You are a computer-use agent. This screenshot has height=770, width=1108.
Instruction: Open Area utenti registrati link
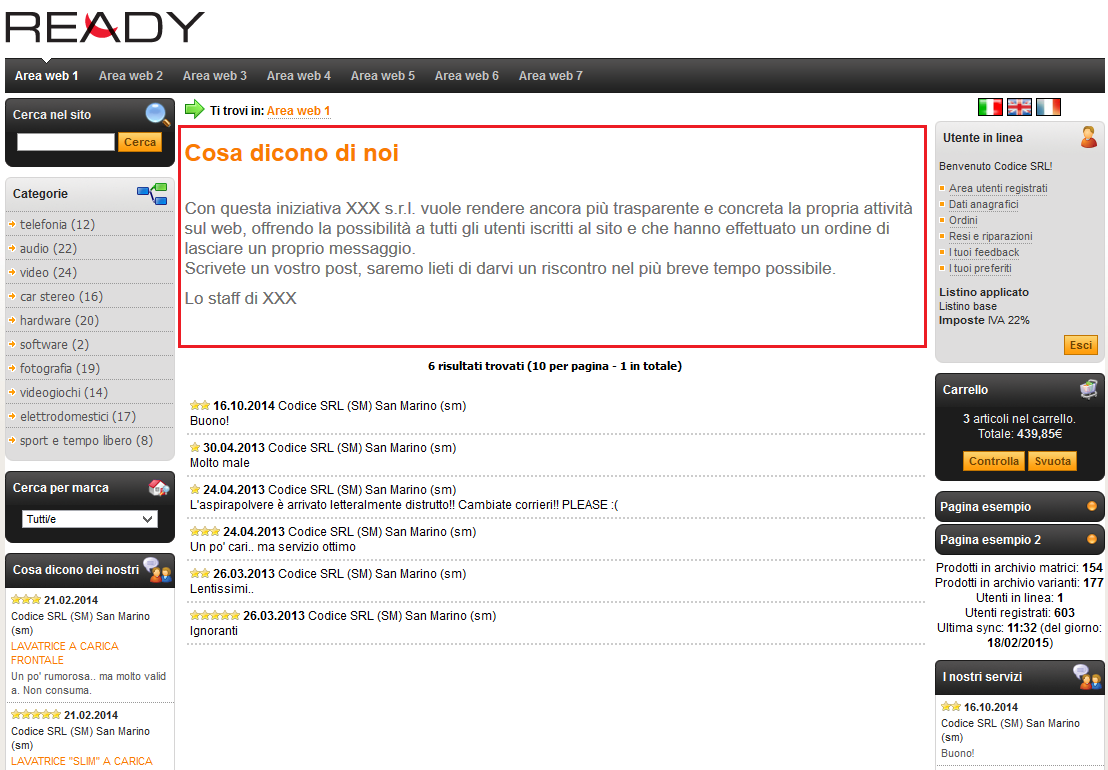coord(998,188)
